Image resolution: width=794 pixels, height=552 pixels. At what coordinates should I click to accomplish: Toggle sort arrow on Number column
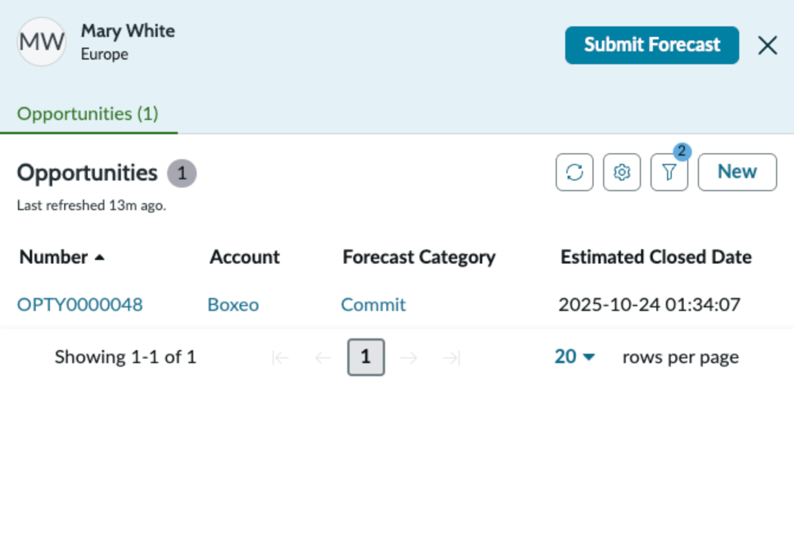pos(100,258)
